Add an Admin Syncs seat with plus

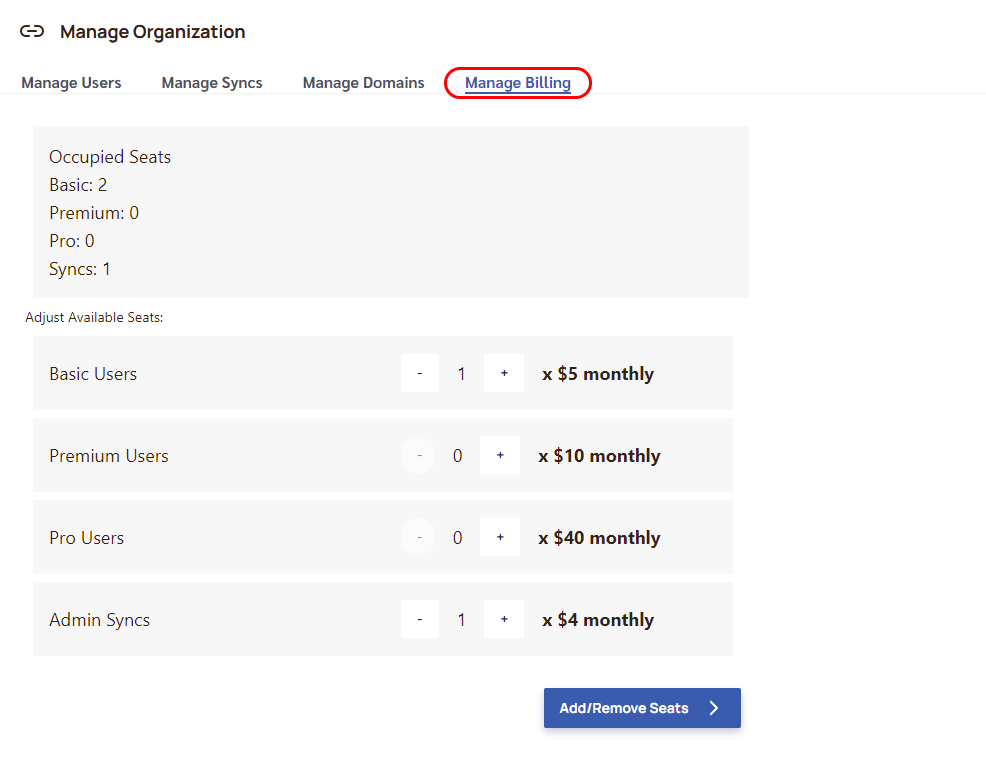point(504,620)
